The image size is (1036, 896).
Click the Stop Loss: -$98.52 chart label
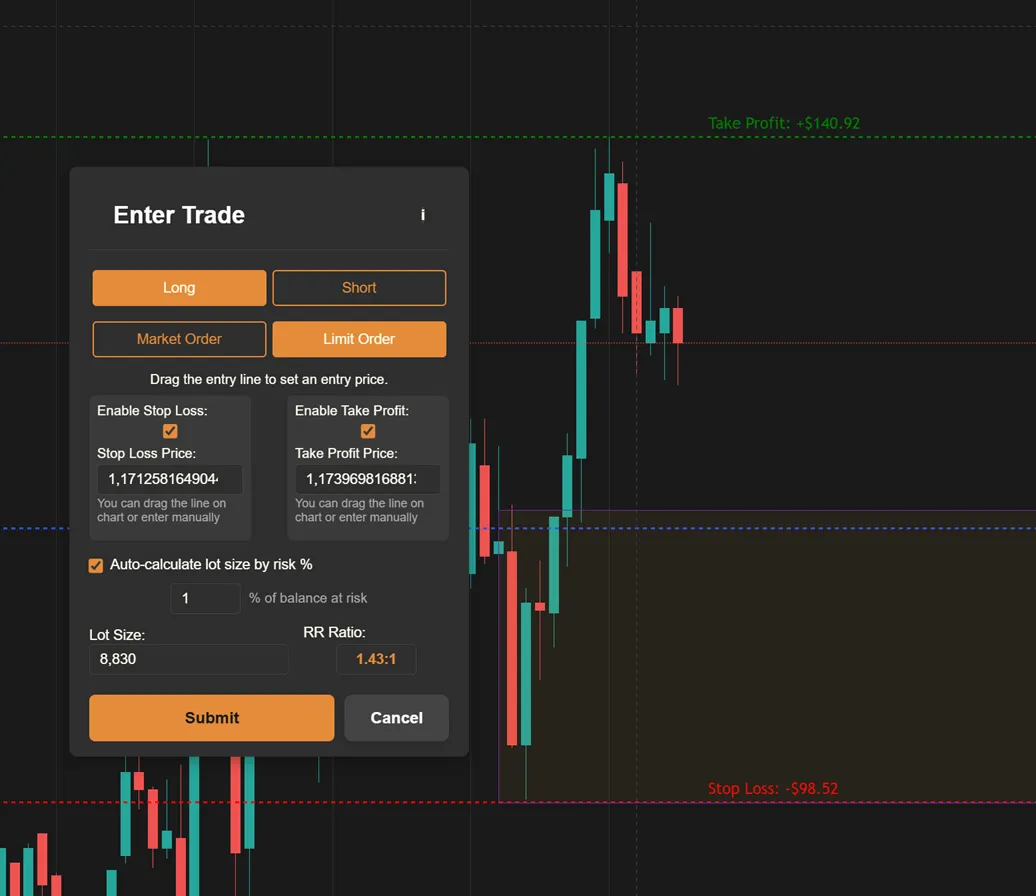(x=772, y=788)
